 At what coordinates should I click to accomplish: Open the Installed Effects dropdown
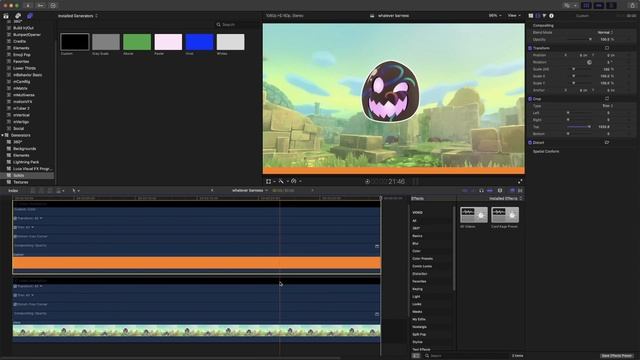click(x=505, y=198)
